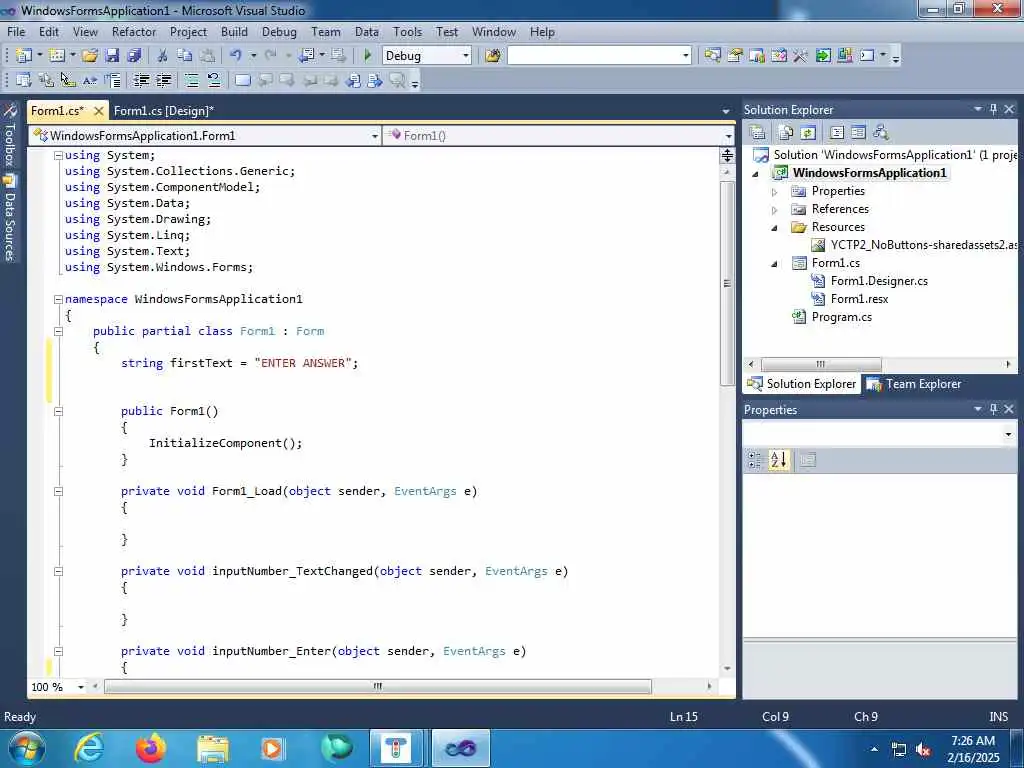1024x768 pixels.
Task: Pin toggle for Solution Explorer panel
Action: [x=993, y=109]
